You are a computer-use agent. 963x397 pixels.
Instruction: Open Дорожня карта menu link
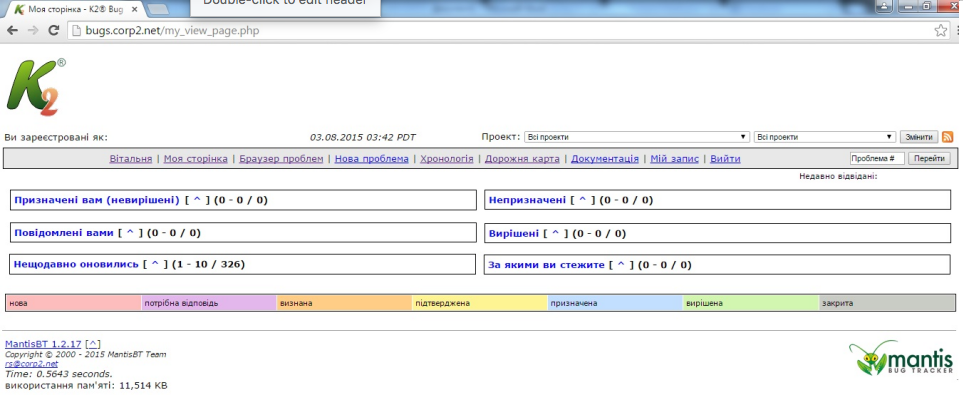click(x=522, y=159)
